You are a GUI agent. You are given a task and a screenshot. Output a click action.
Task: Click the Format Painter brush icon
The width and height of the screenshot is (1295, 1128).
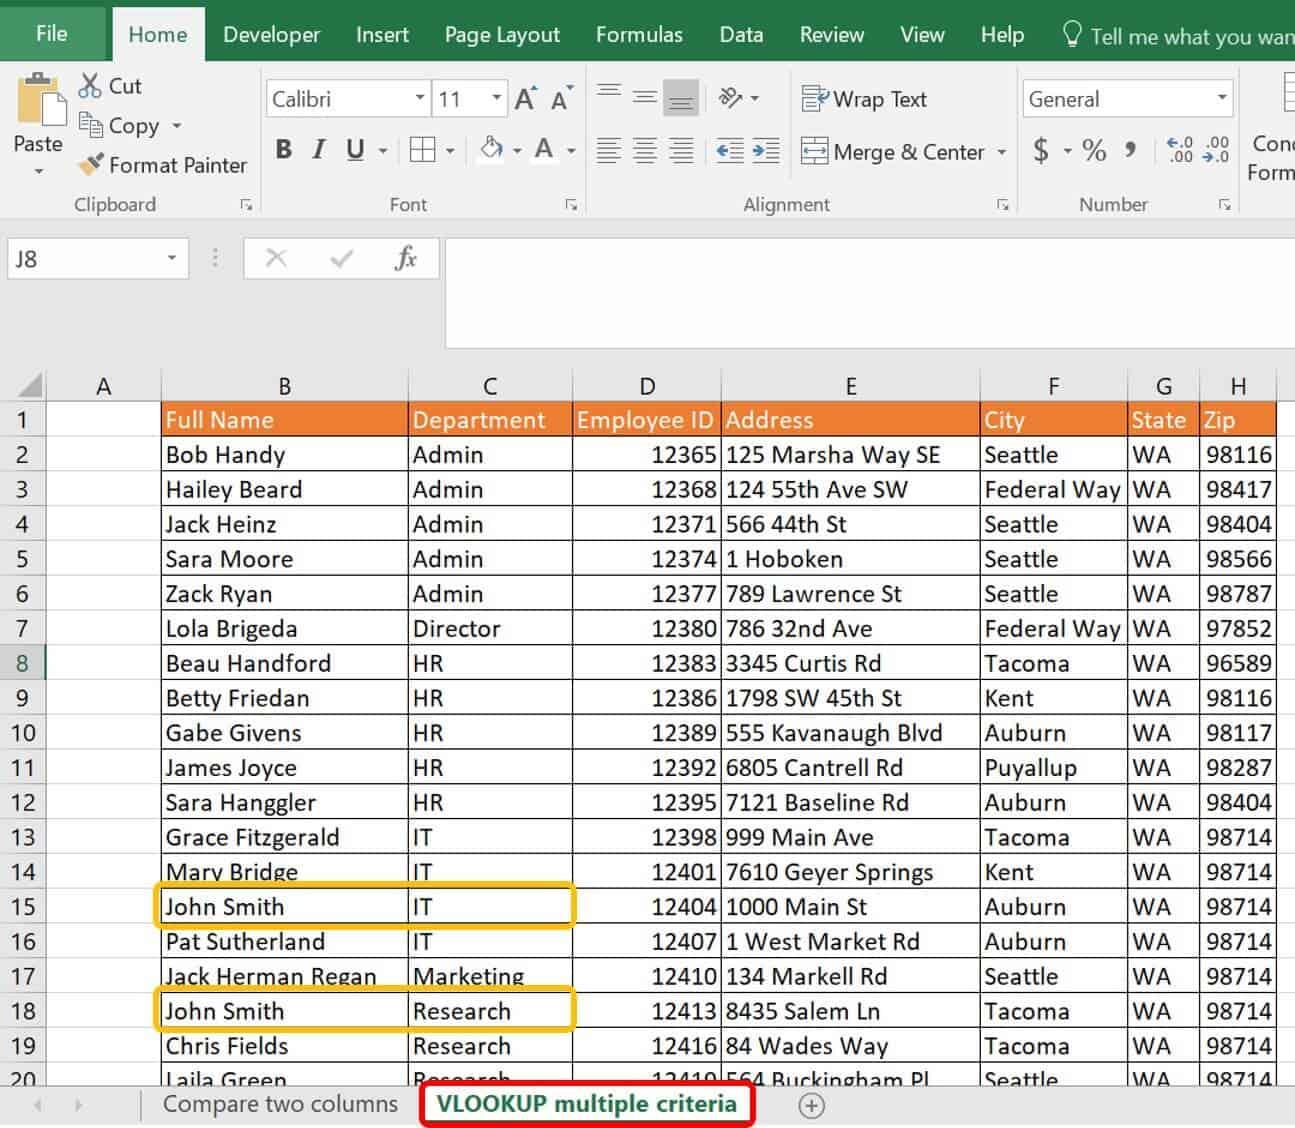(91, 165)
